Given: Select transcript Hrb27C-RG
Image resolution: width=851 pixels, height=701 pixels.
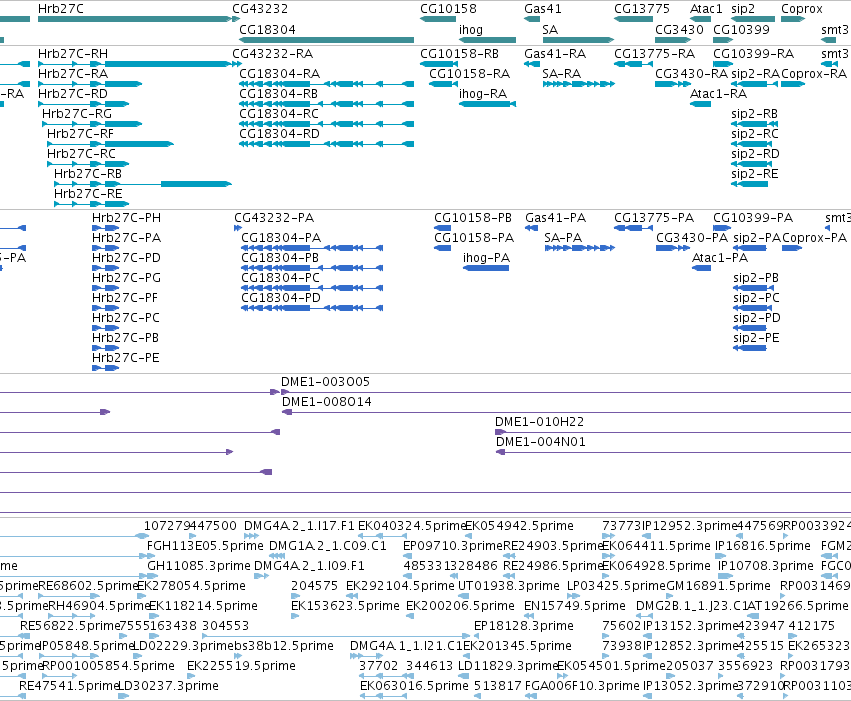Looking at the screenshot, I should (92, 124).
